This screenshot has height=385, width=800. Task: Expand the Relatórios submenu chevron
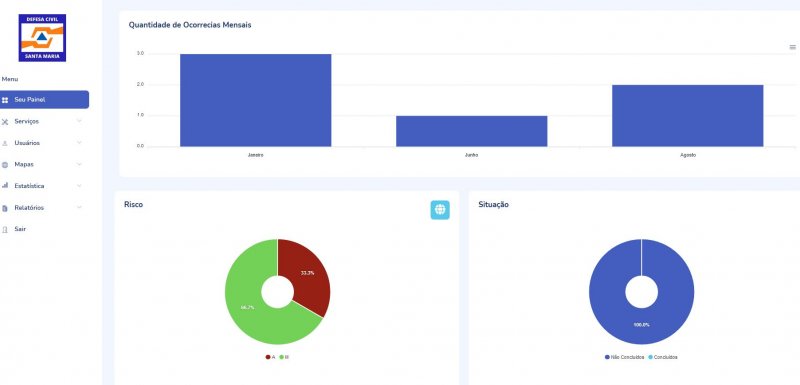(x=79, y=208)
